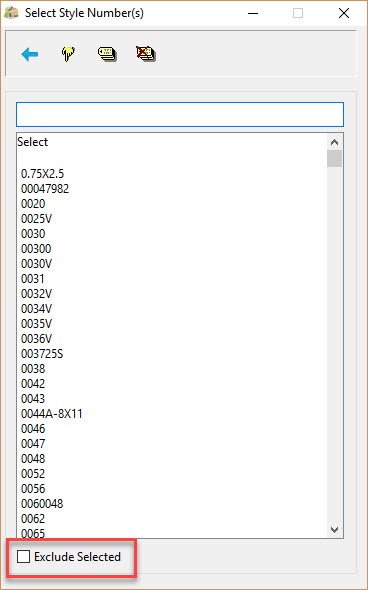The image size is (368, 590).
Task: Select style number 003725S
Action: (x=42, y=354)
